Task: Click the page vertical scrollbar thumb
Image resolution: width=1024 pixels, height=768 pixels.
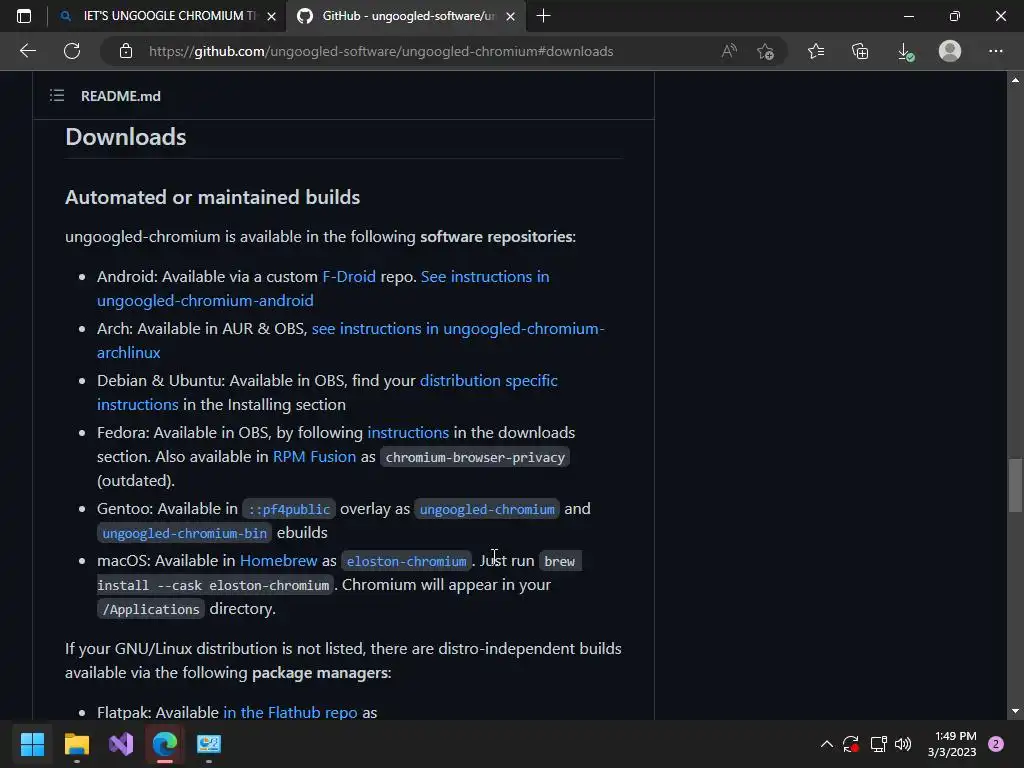Action: tap(1015, 486)
